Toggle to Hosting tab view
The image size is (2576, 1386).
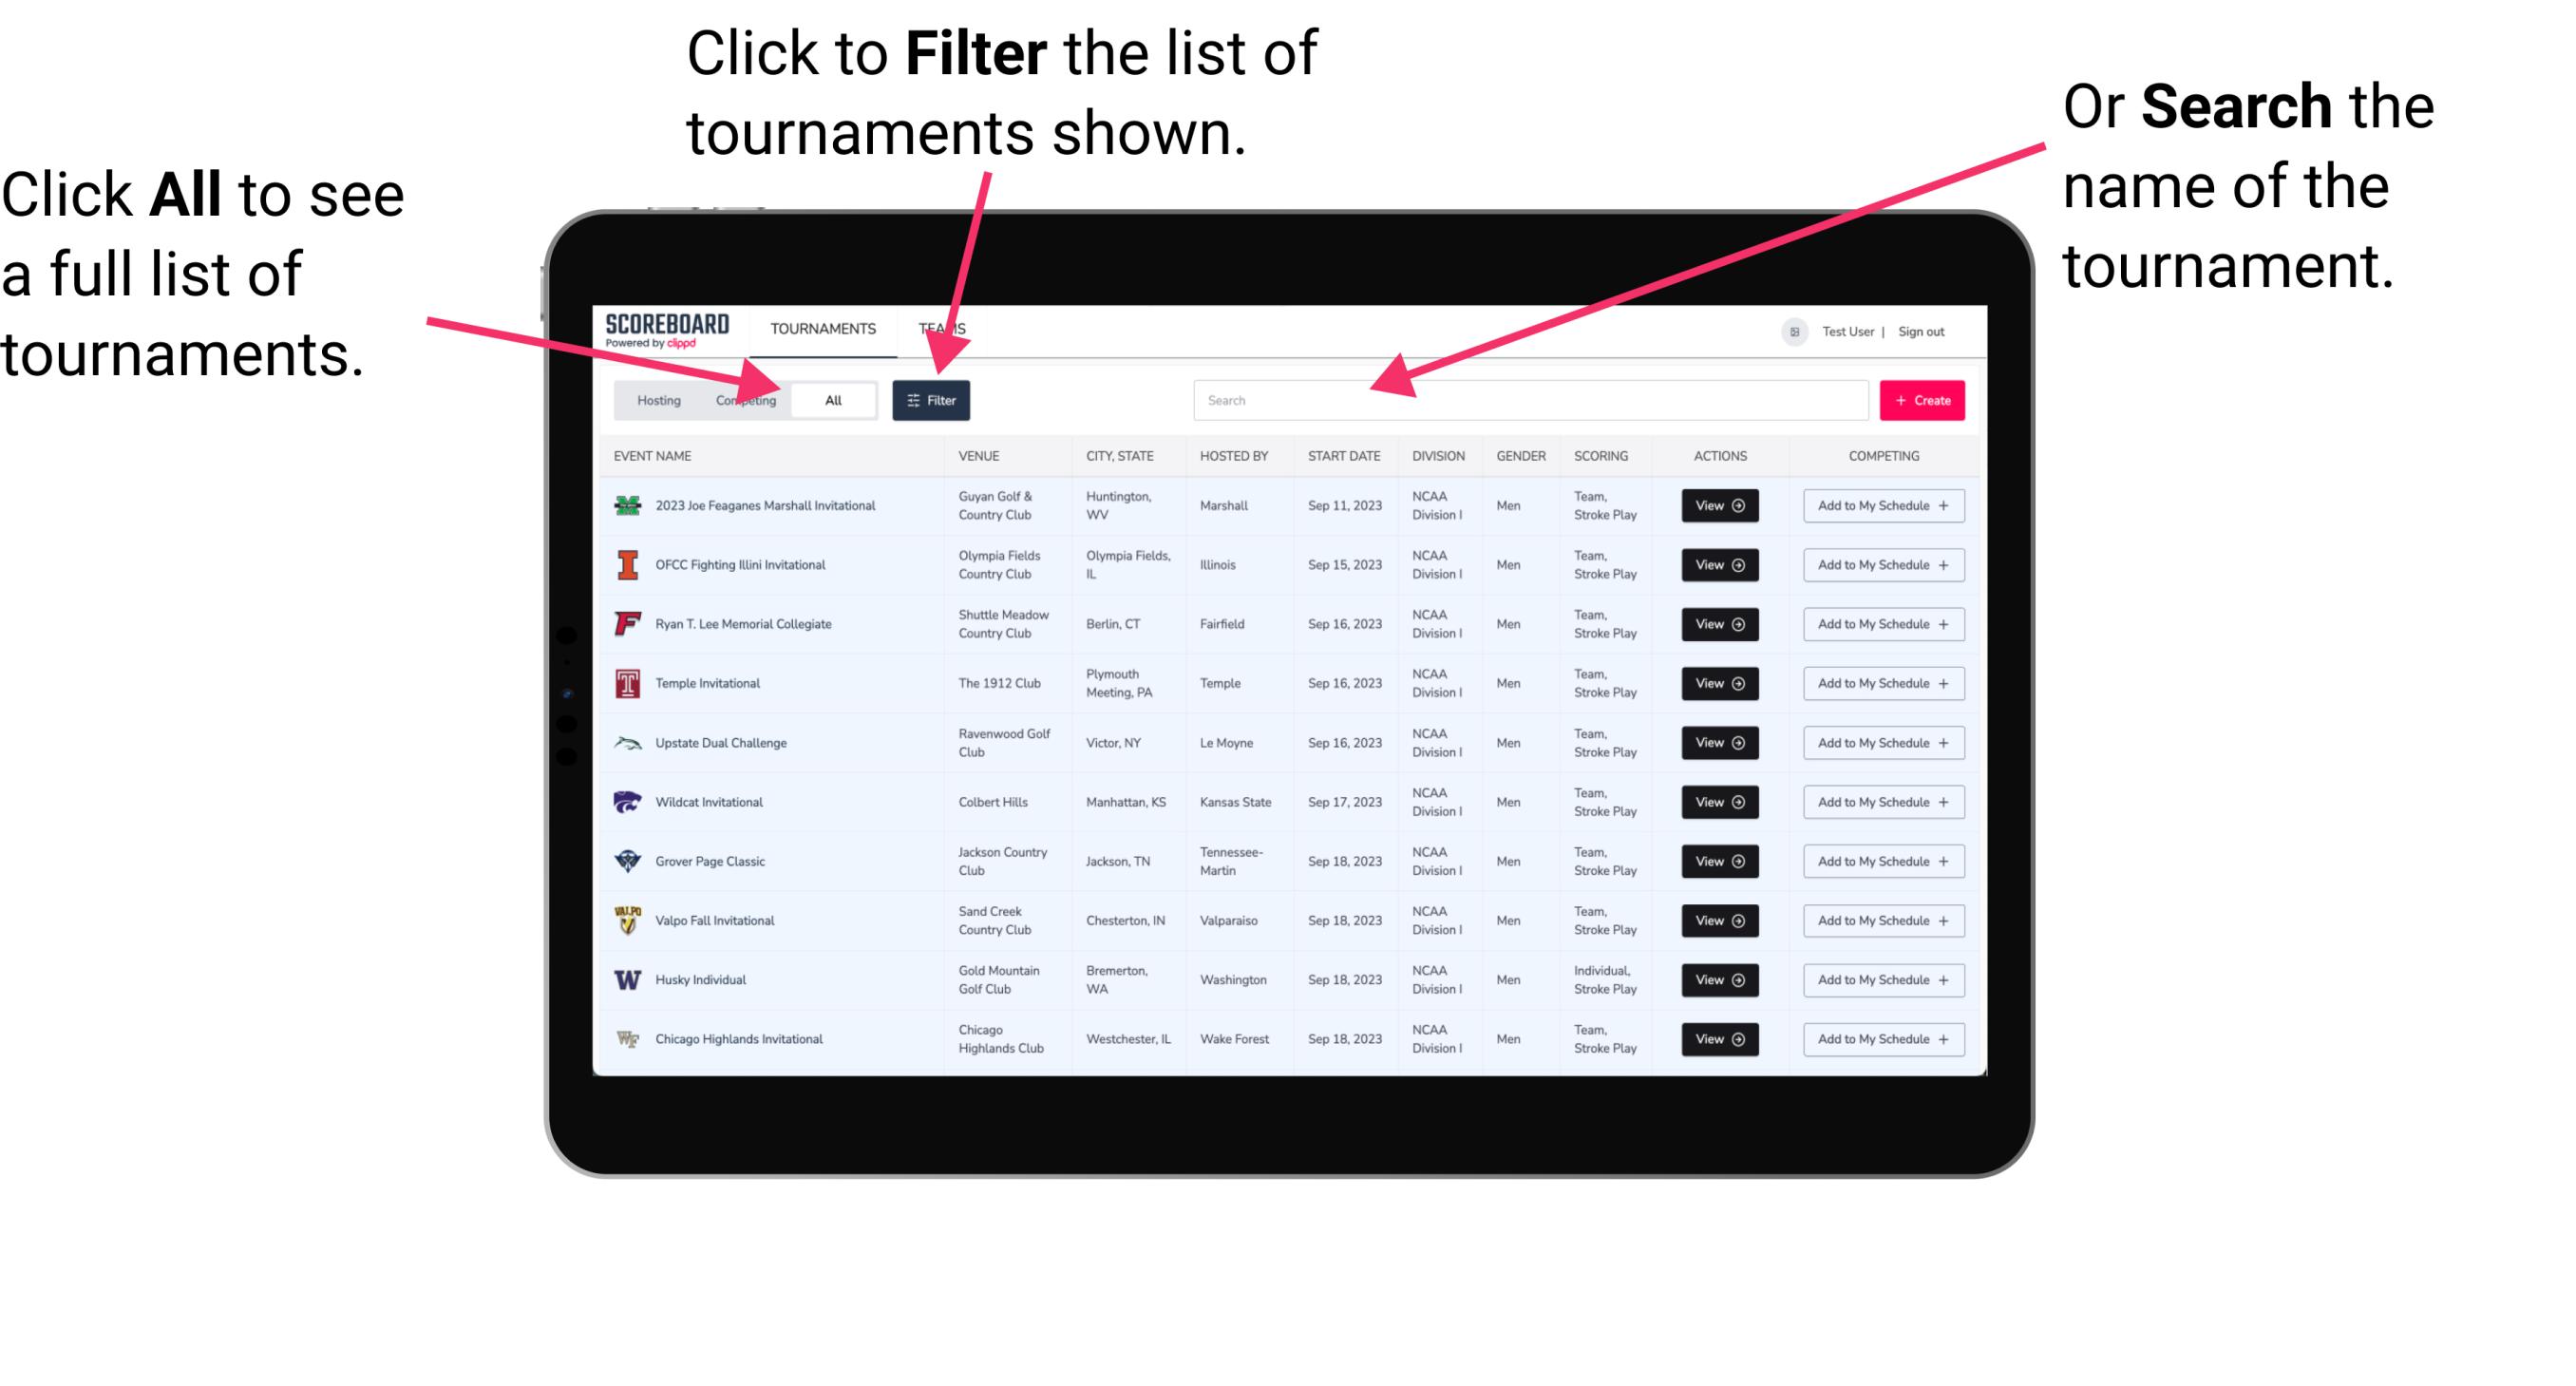(x=653, y=399)
